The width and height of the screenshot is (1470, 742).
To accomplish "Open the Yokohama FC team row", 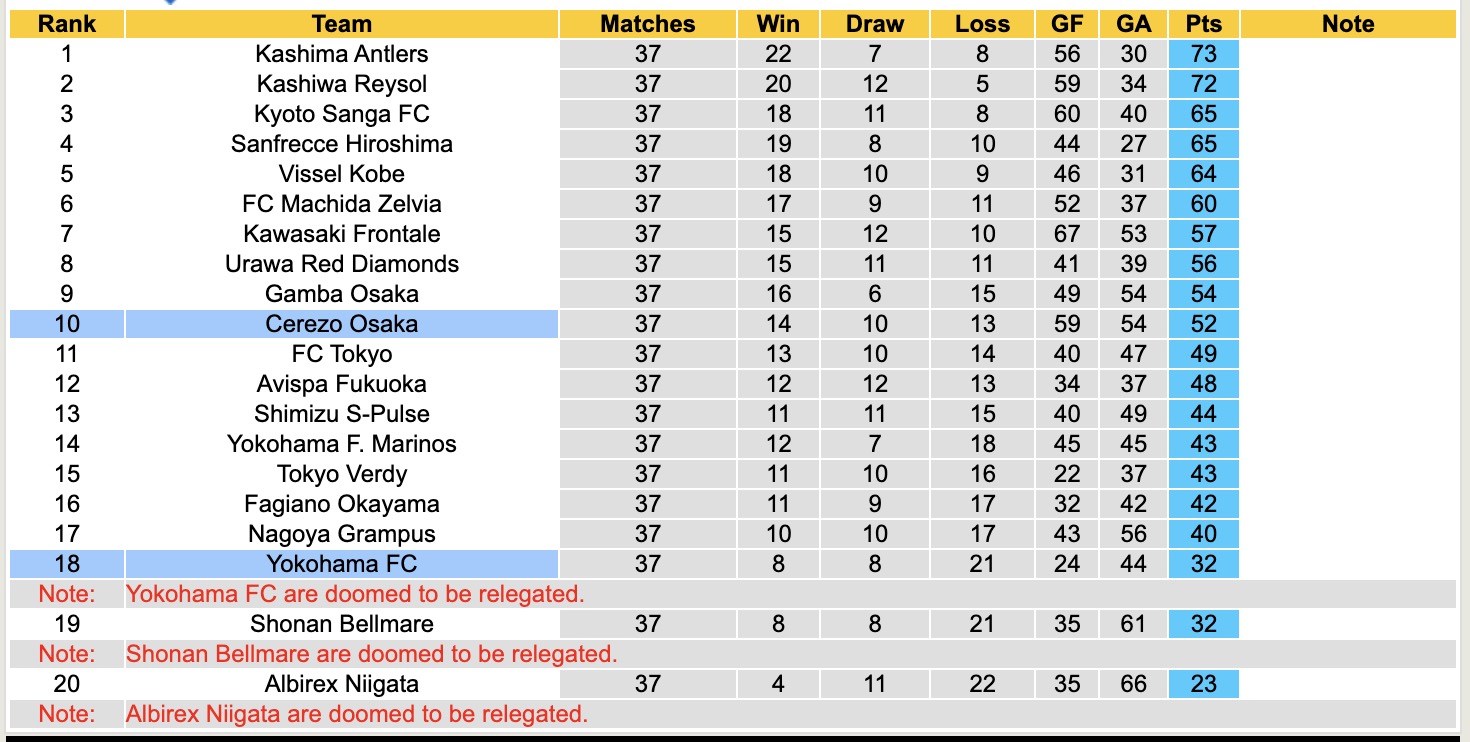I will [x=341, y=564].
